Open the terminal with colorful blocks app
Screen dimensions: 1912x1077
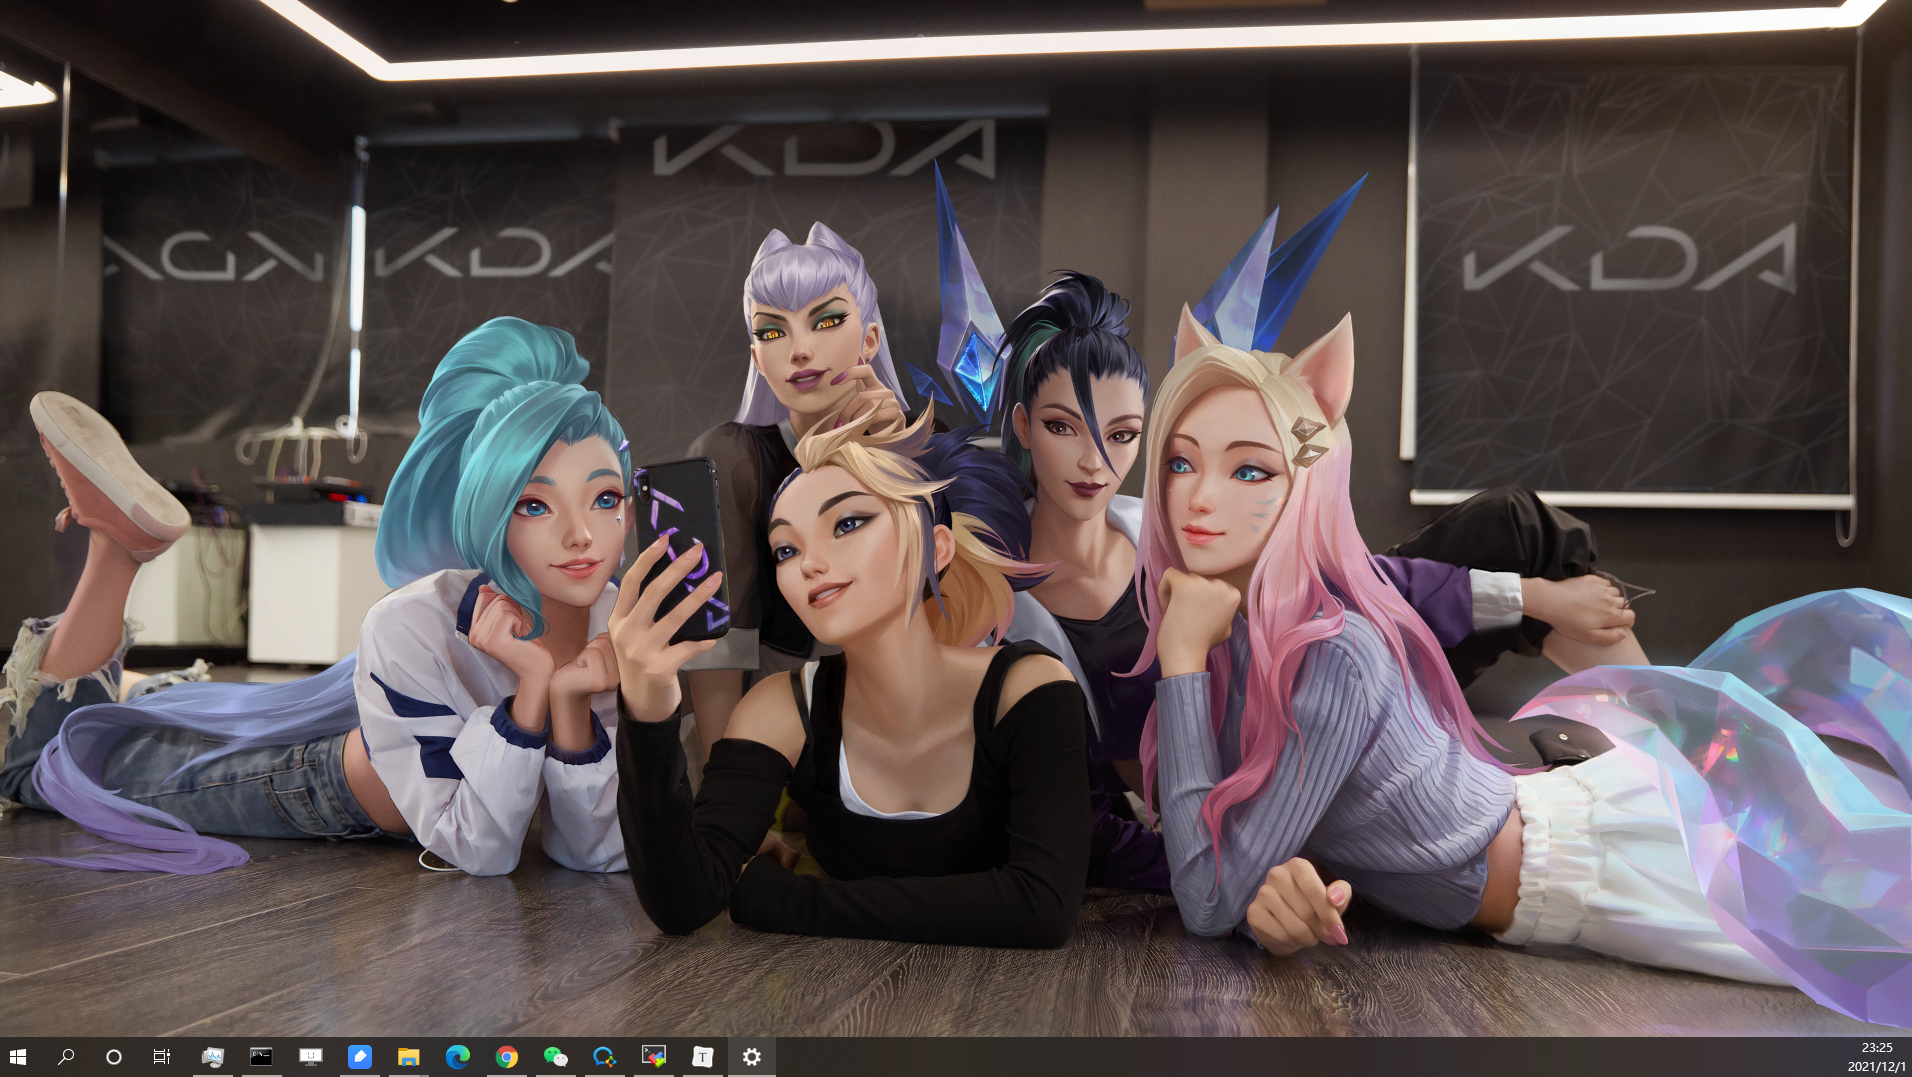653,1056
